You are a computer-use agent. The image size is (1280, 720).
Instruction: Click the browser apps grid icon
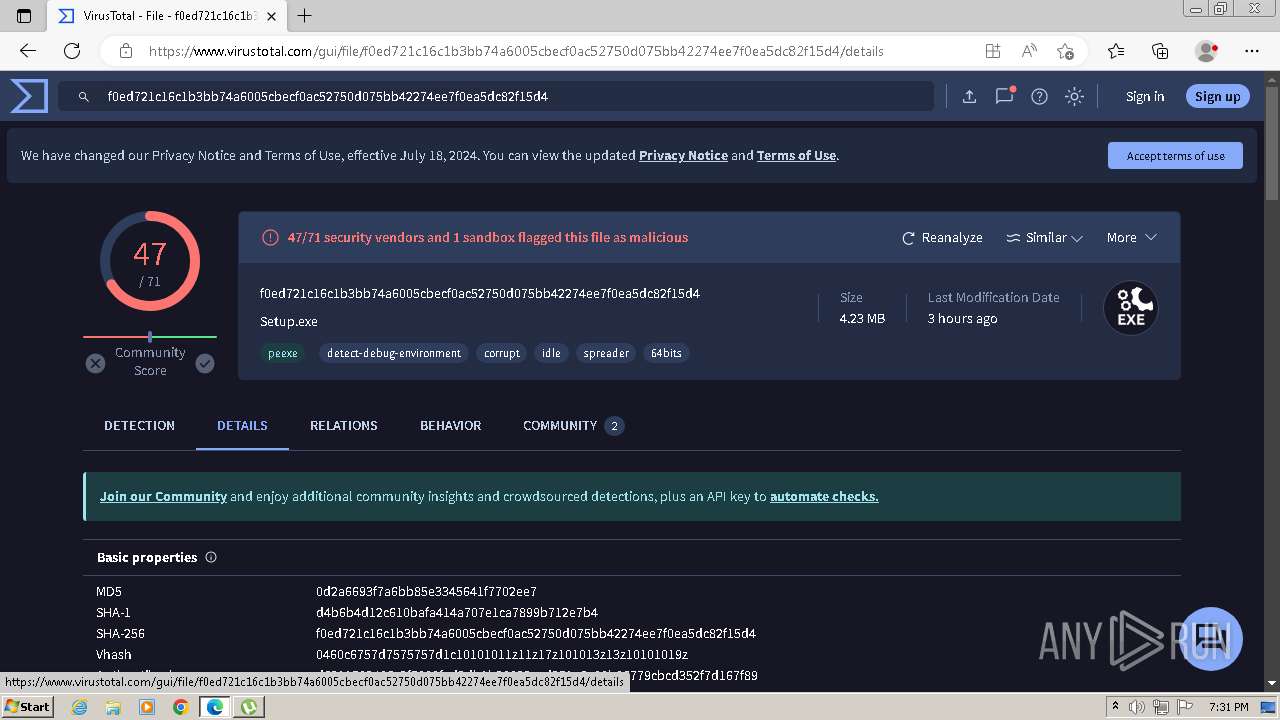[x=992, y=51]
